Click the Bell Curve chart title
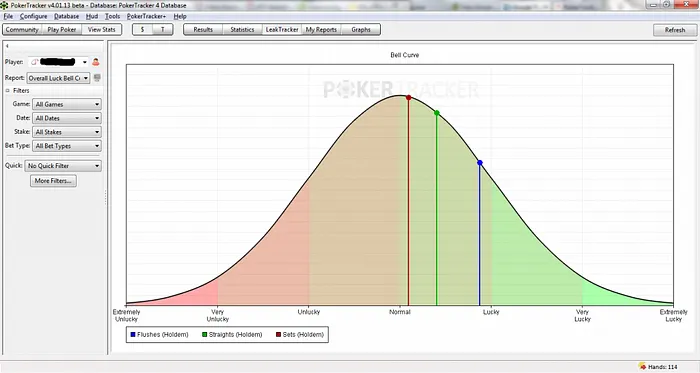The image size is (700, 373). 404,55
